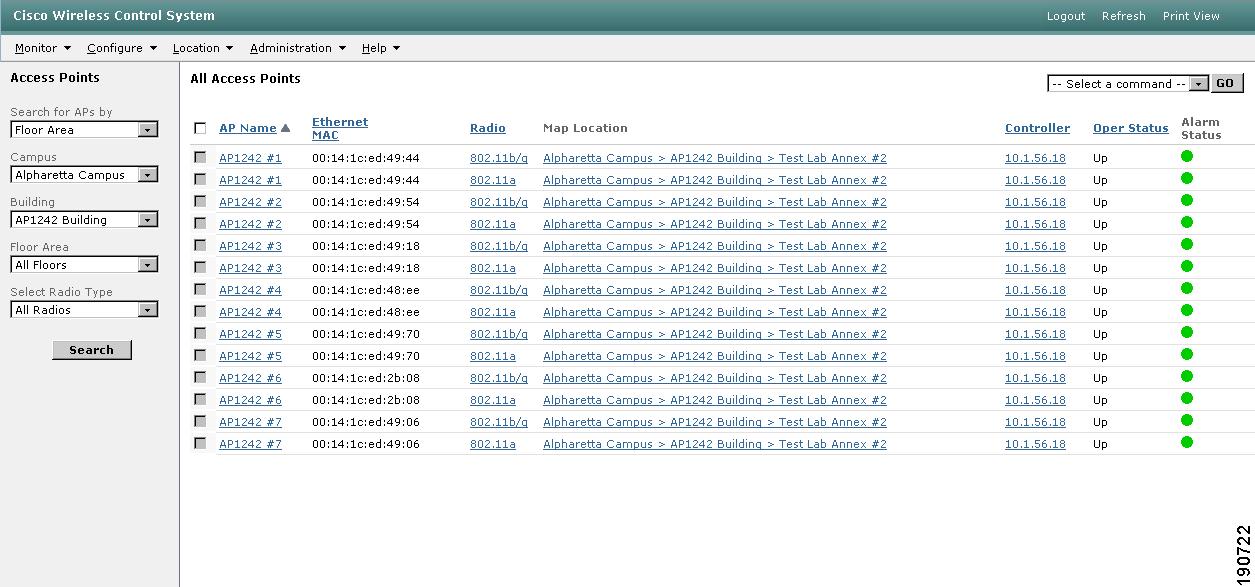Sort by Controller column header
This screenshot has width=1255, height=587.
[1037, 128]
